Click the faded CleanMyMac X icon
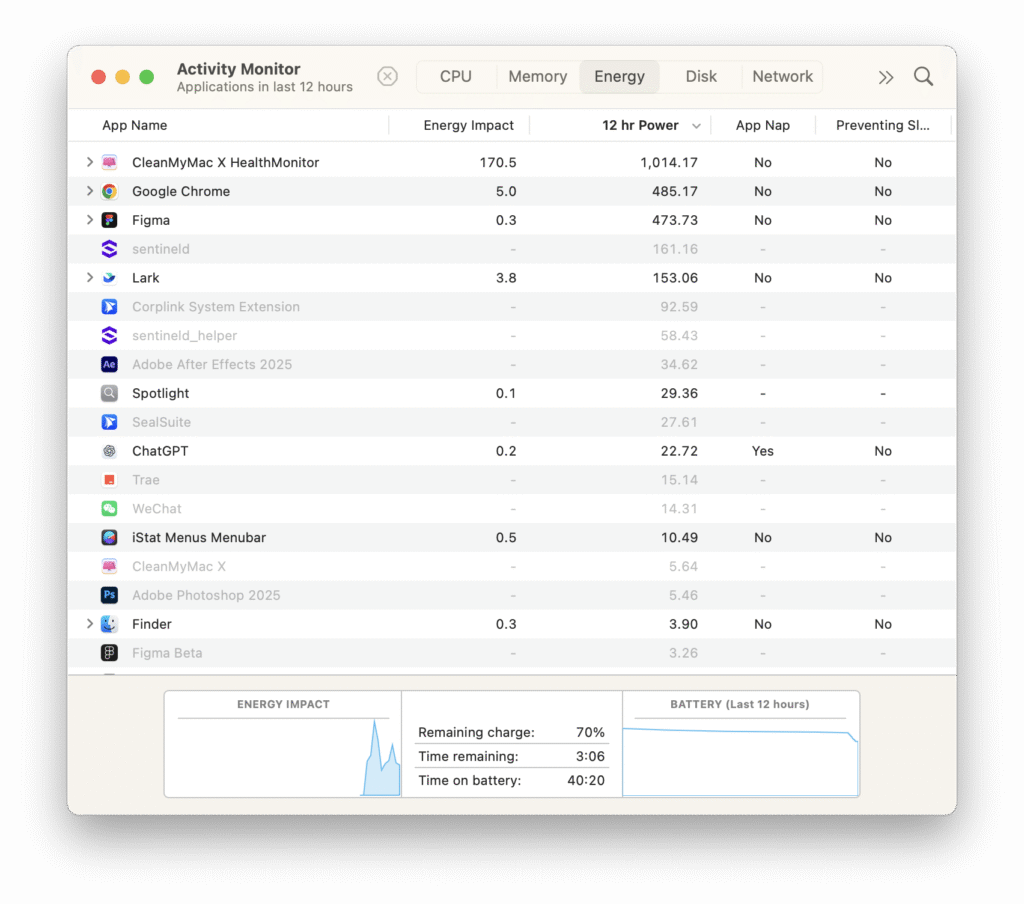 [x=109, y=566]
